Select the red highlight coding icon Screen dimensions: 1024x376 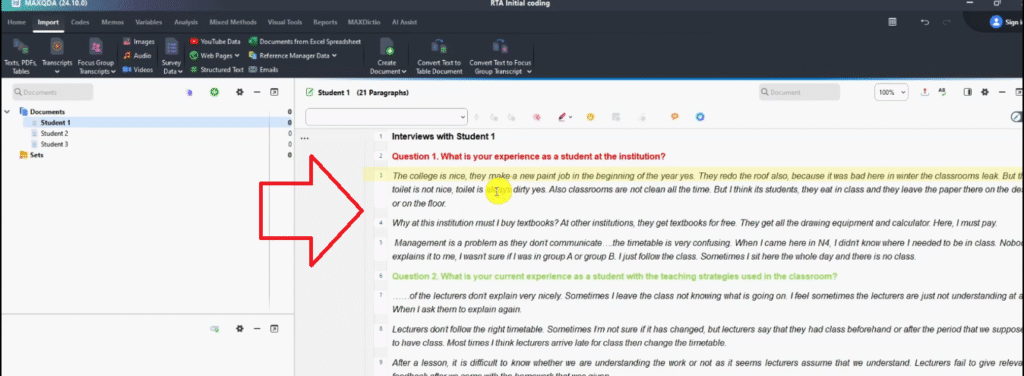point(536,117)
